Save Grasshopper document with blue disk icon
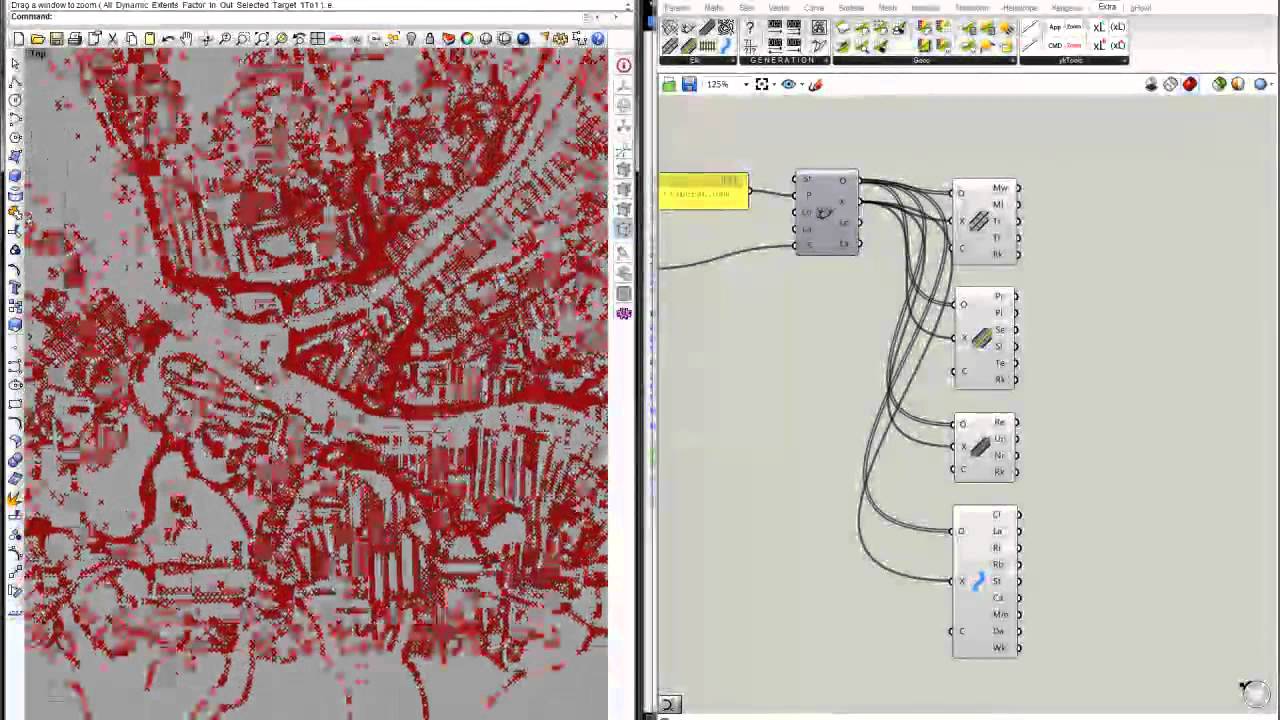 tap(689, 85)
